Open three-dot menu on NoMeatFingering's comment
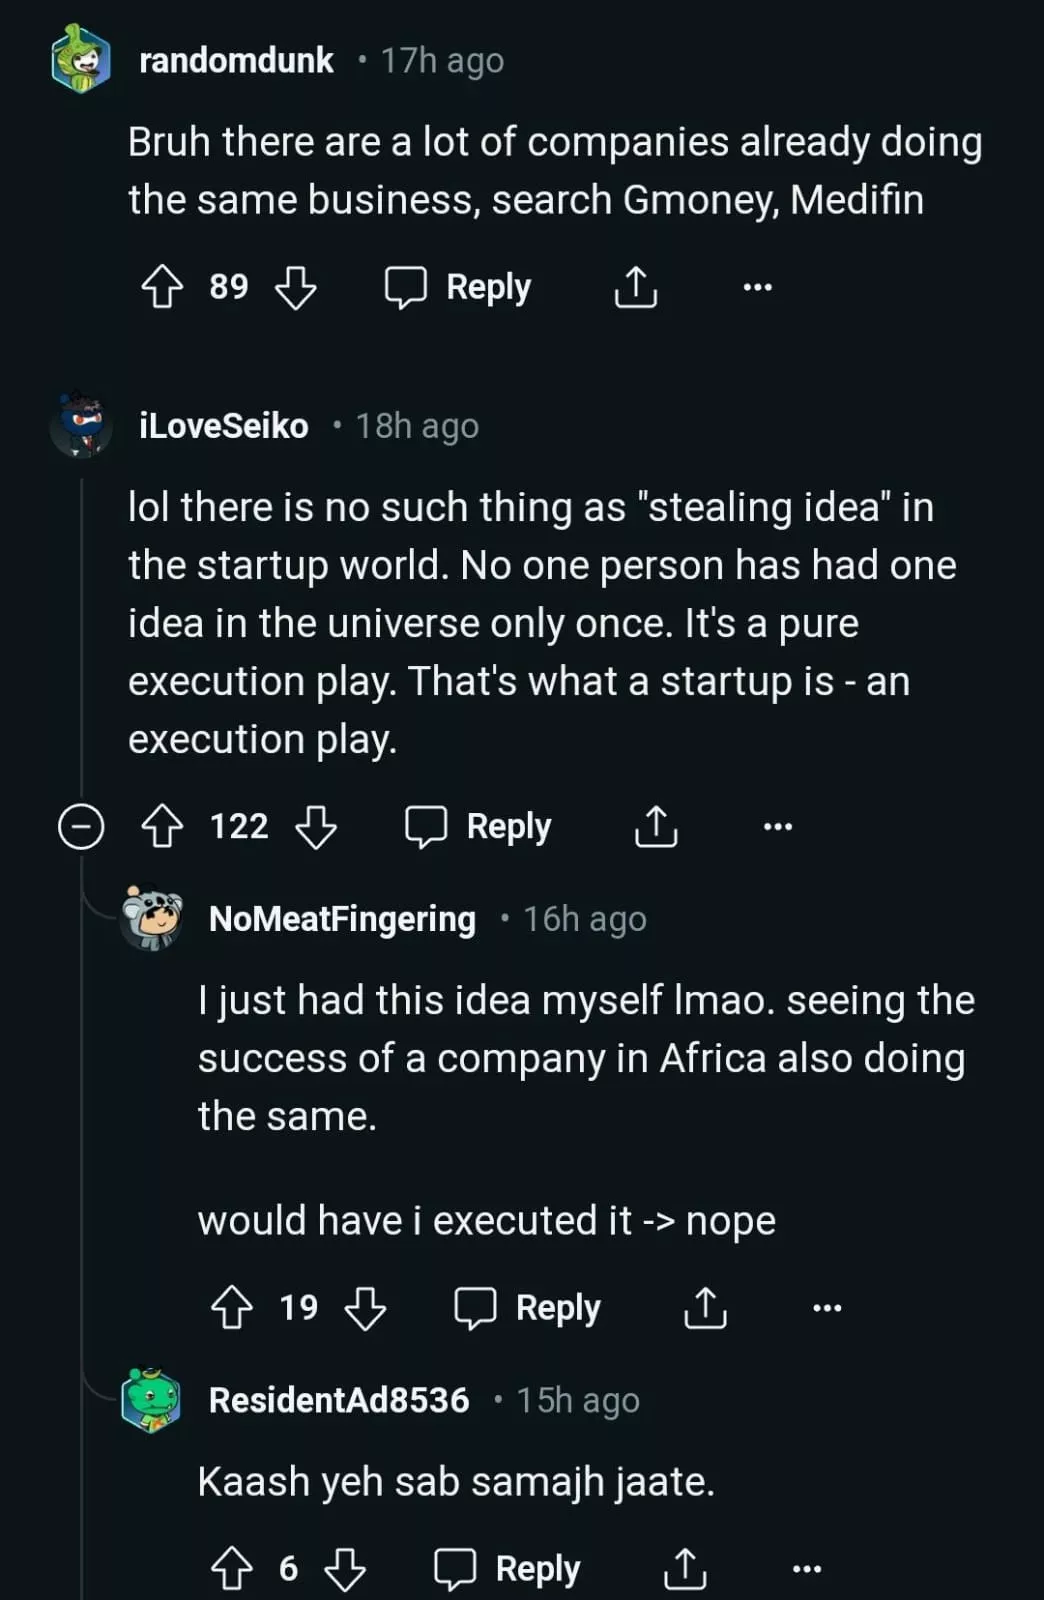The width and height of the screenshot is (1044, 1600). click(827, 1308)
